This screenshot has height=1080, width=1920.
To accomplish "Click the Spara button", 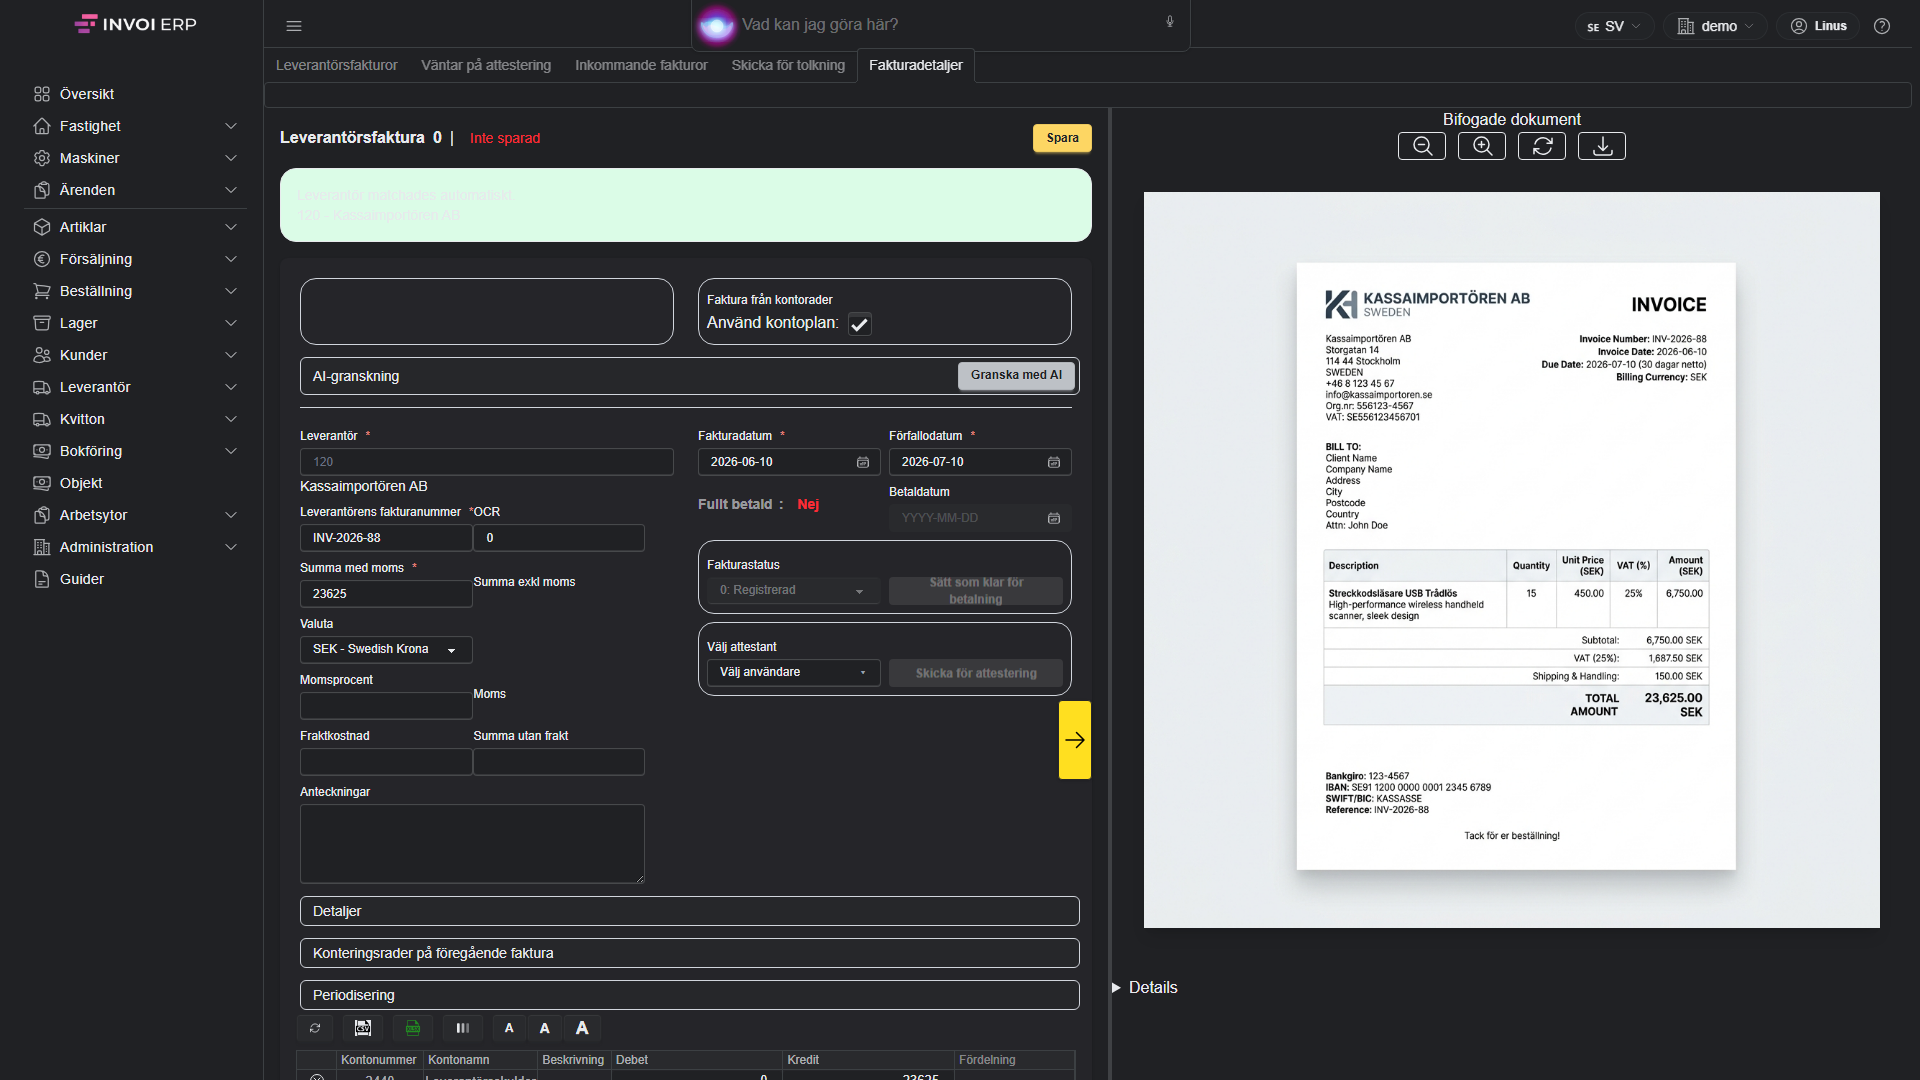I will click(x=1062, y=138).
